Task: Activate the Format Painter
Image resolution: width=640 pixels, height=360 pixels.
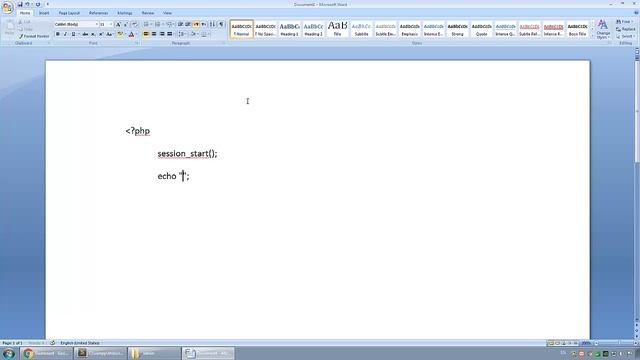Action: click(x=34, y=36)
